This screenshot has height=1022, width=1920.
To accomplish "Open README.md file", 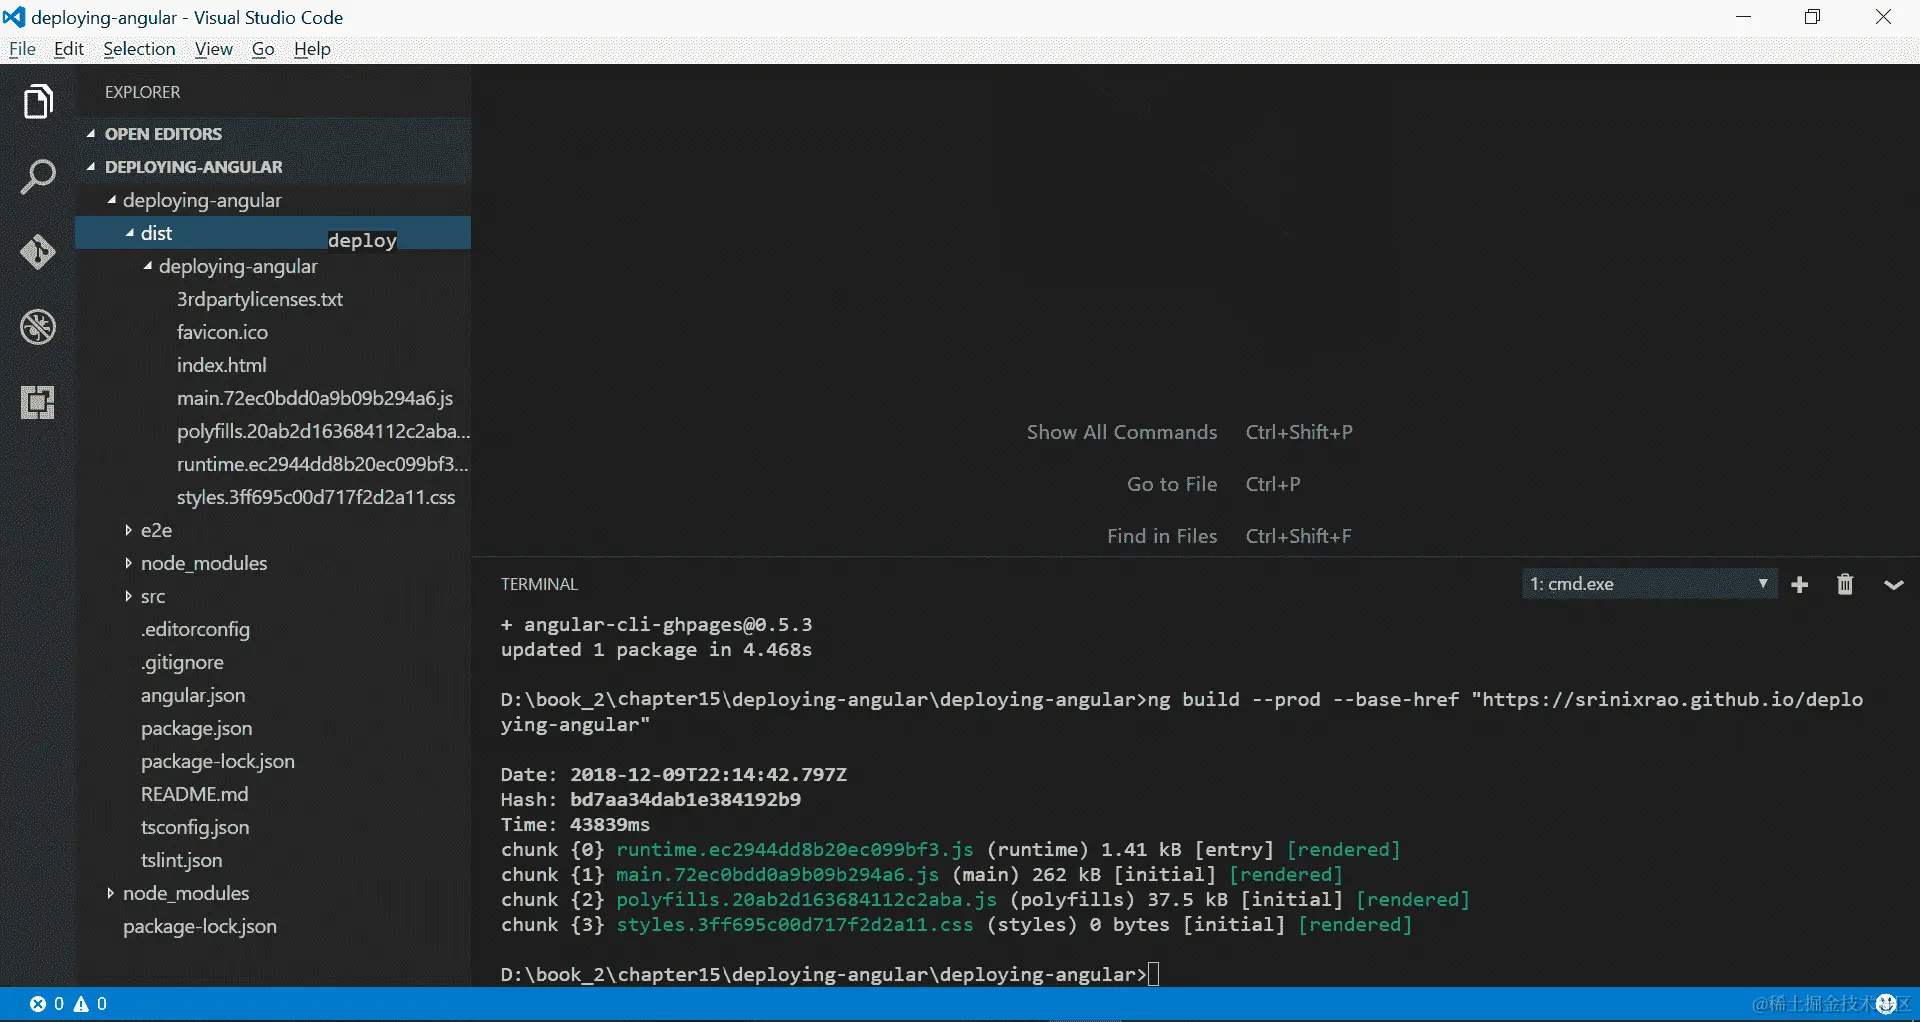I will coord(195,794).
